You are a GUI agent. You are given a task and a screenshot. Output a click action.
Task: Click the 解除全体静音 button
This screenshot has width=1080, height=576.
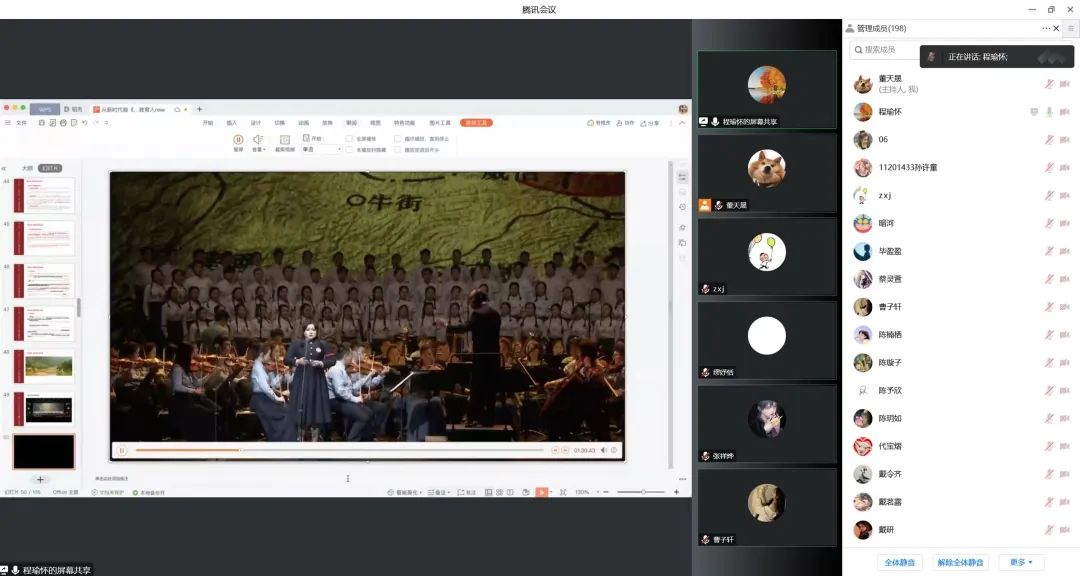[x=960, y=562]
